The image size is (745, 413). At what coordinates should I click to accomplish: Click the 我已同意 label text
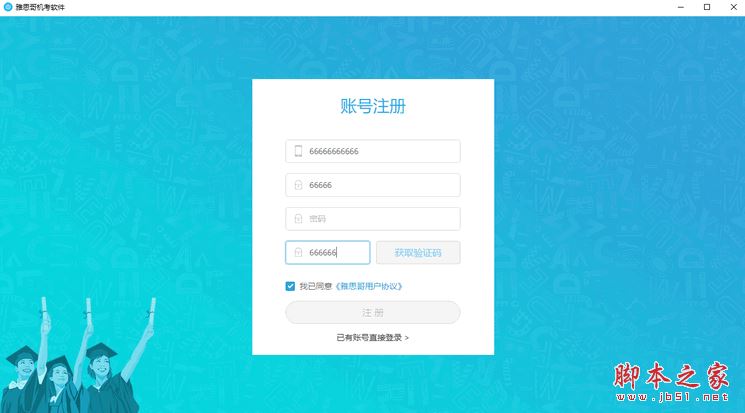pyautogui.click(x=315, y=286)
